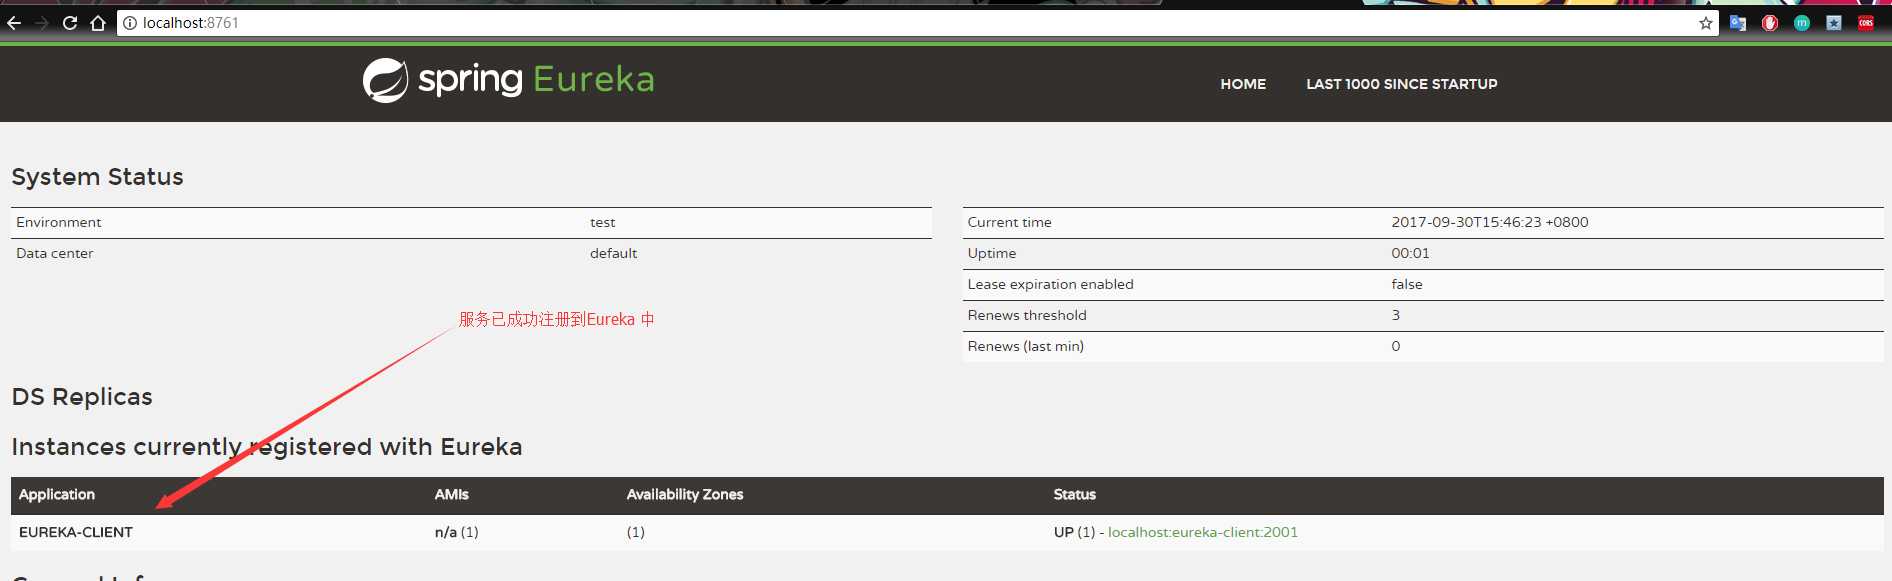Select the 'default' data center value
The width and height of the screenshot is (1892, 581).
(614, 253)
